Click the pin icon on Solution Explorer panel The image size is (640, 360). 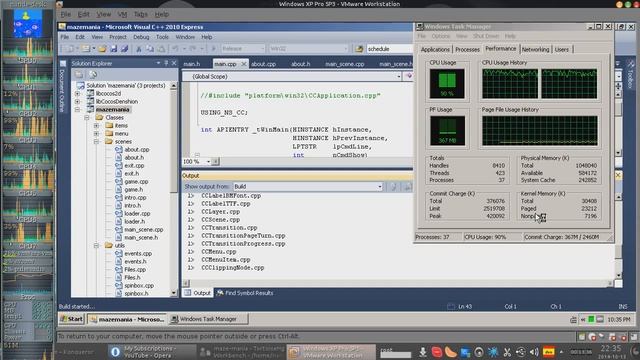click(x=166, y=63)
